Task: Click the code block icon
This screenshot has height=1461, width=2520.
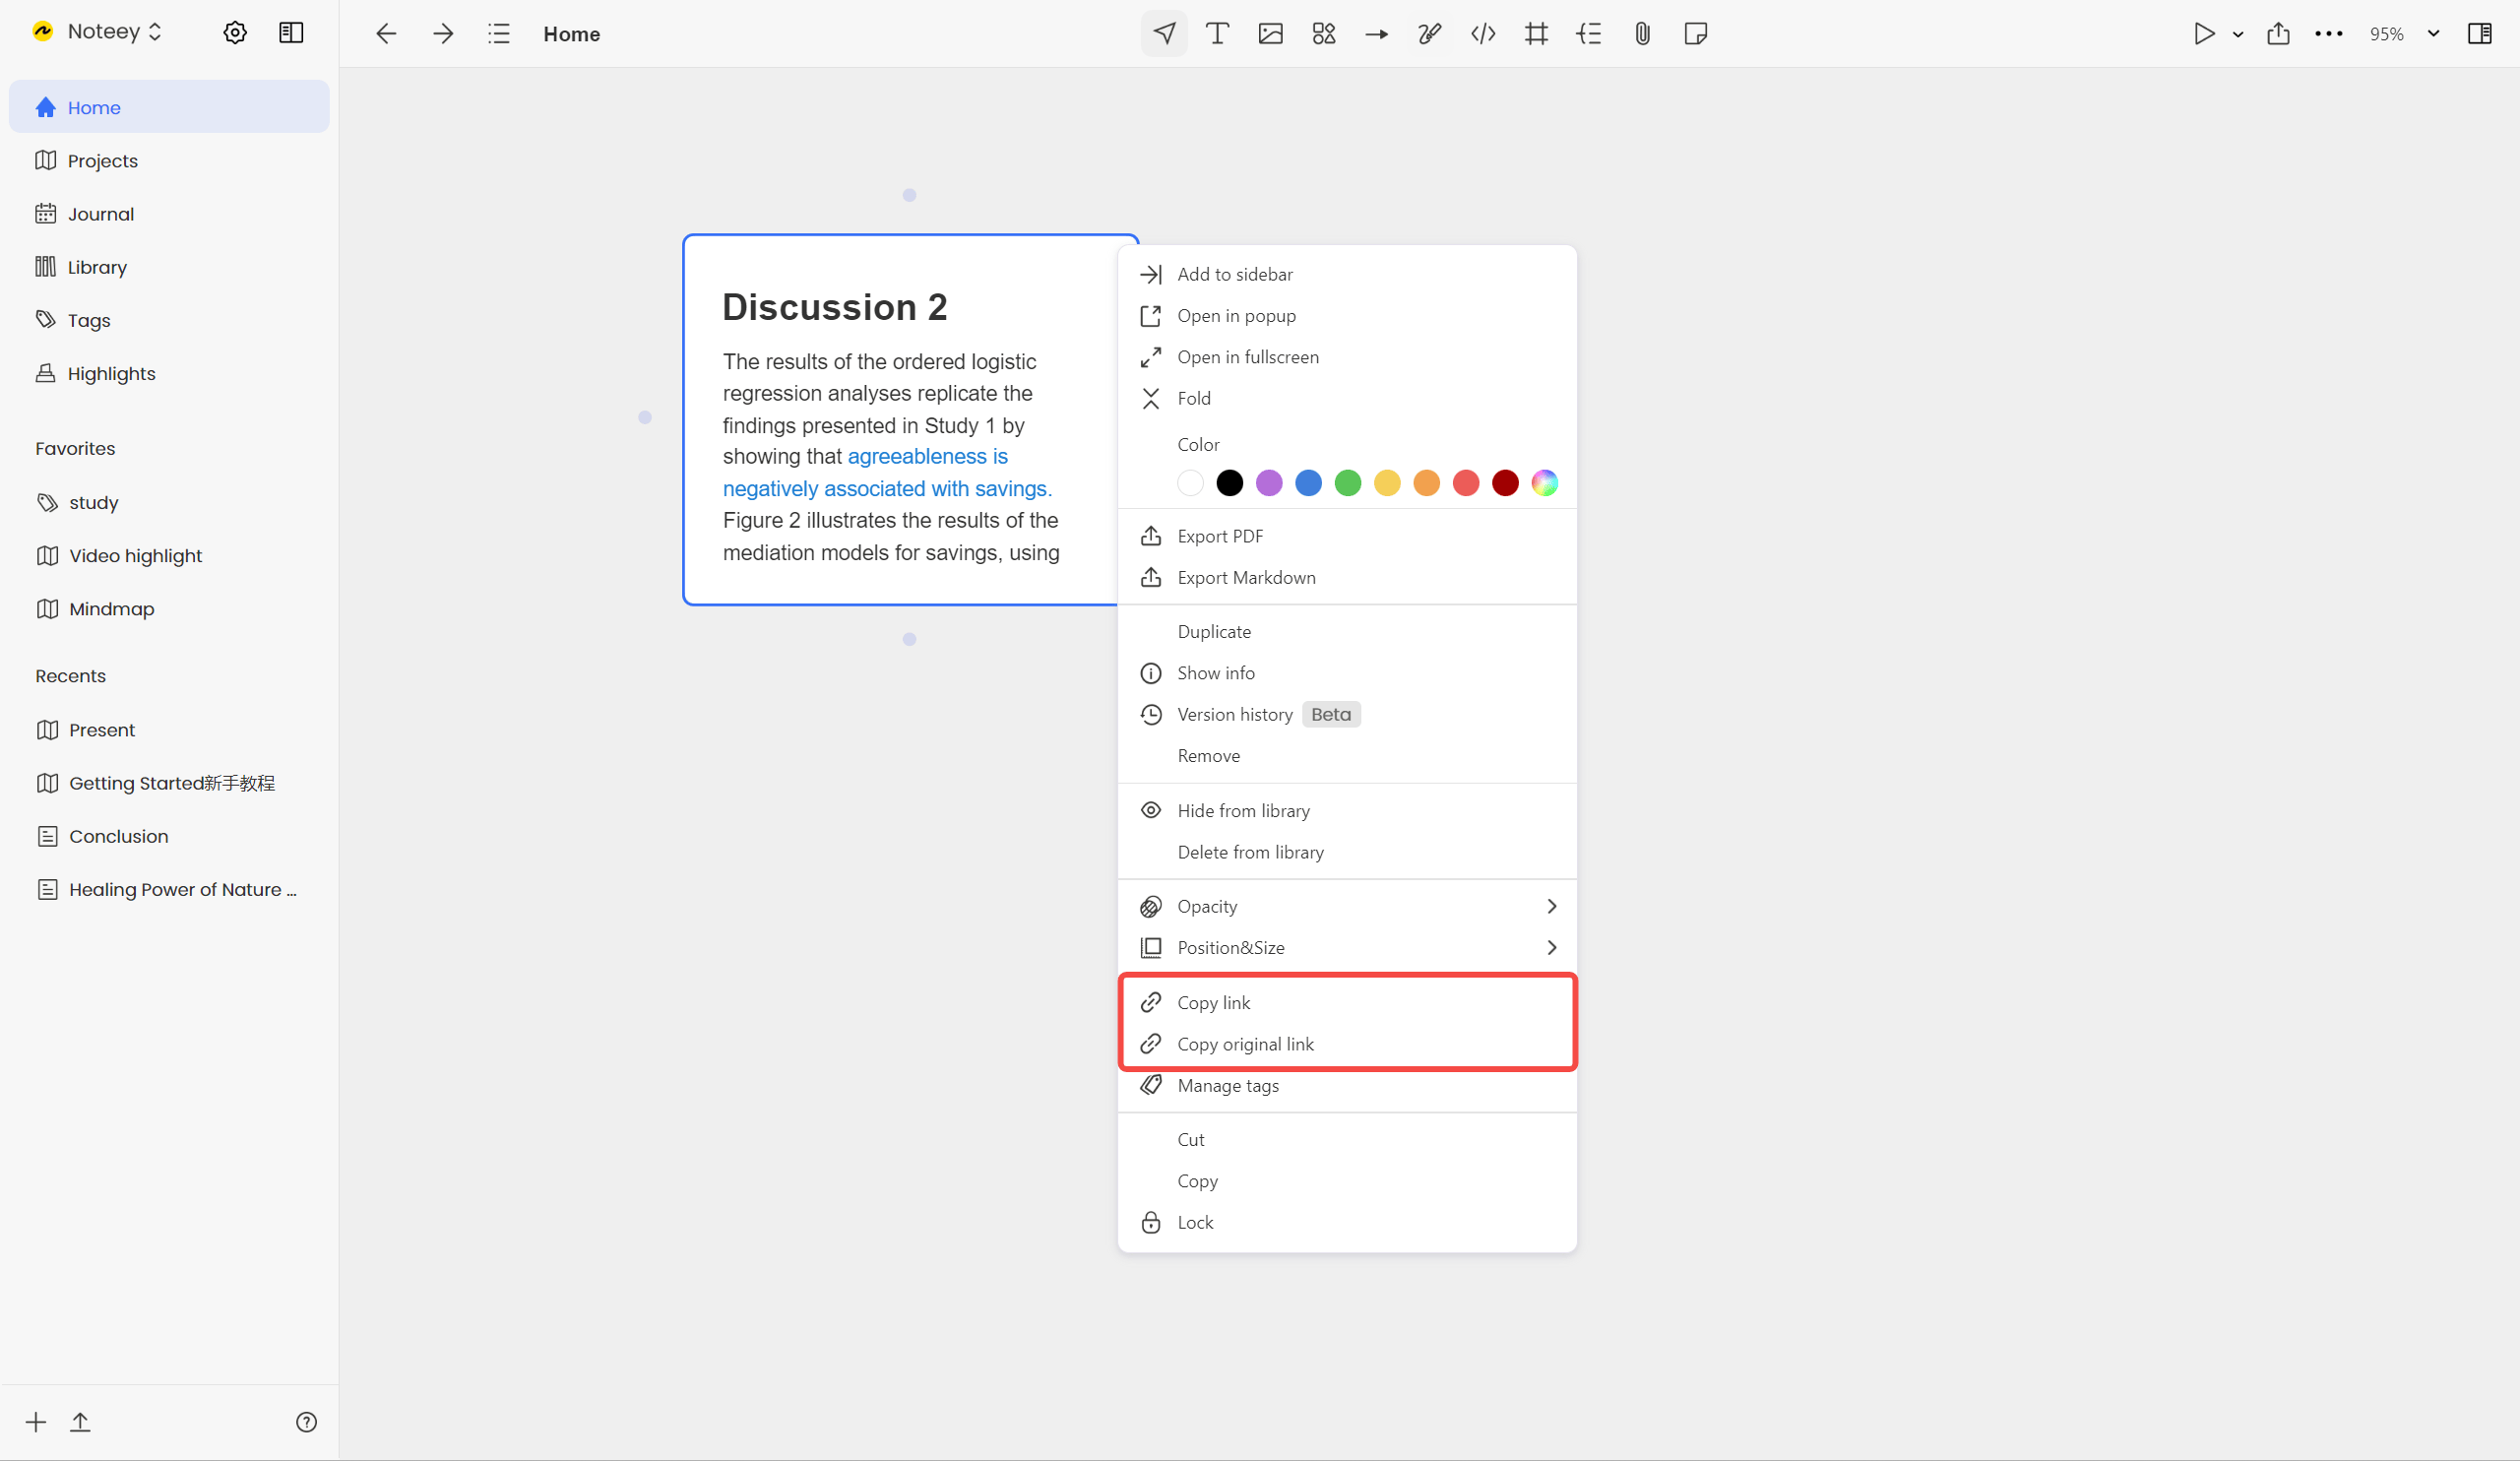Action: tap(1481, 33)
